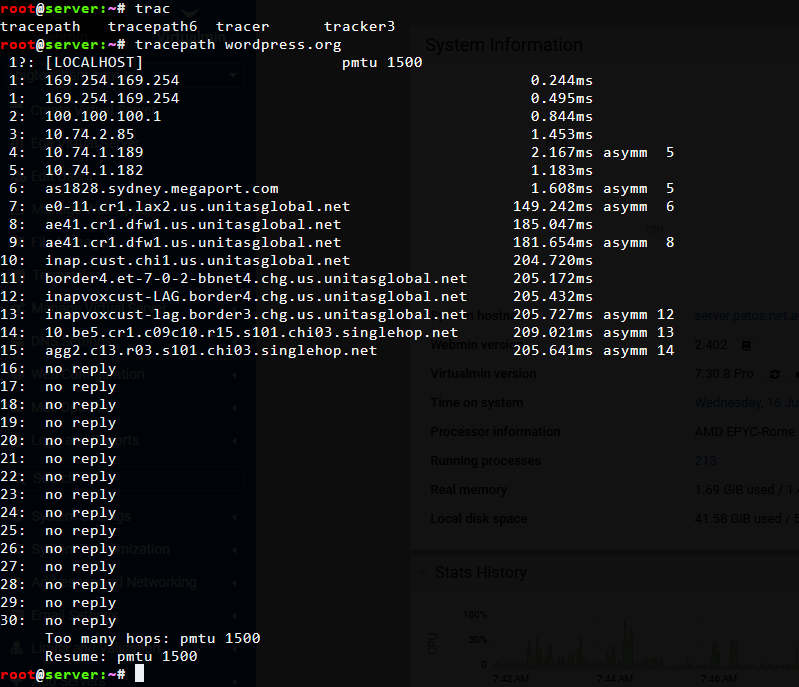Click 'inapvoxcust-LAG.border4' hop 12 hostname

click(256, 296)
